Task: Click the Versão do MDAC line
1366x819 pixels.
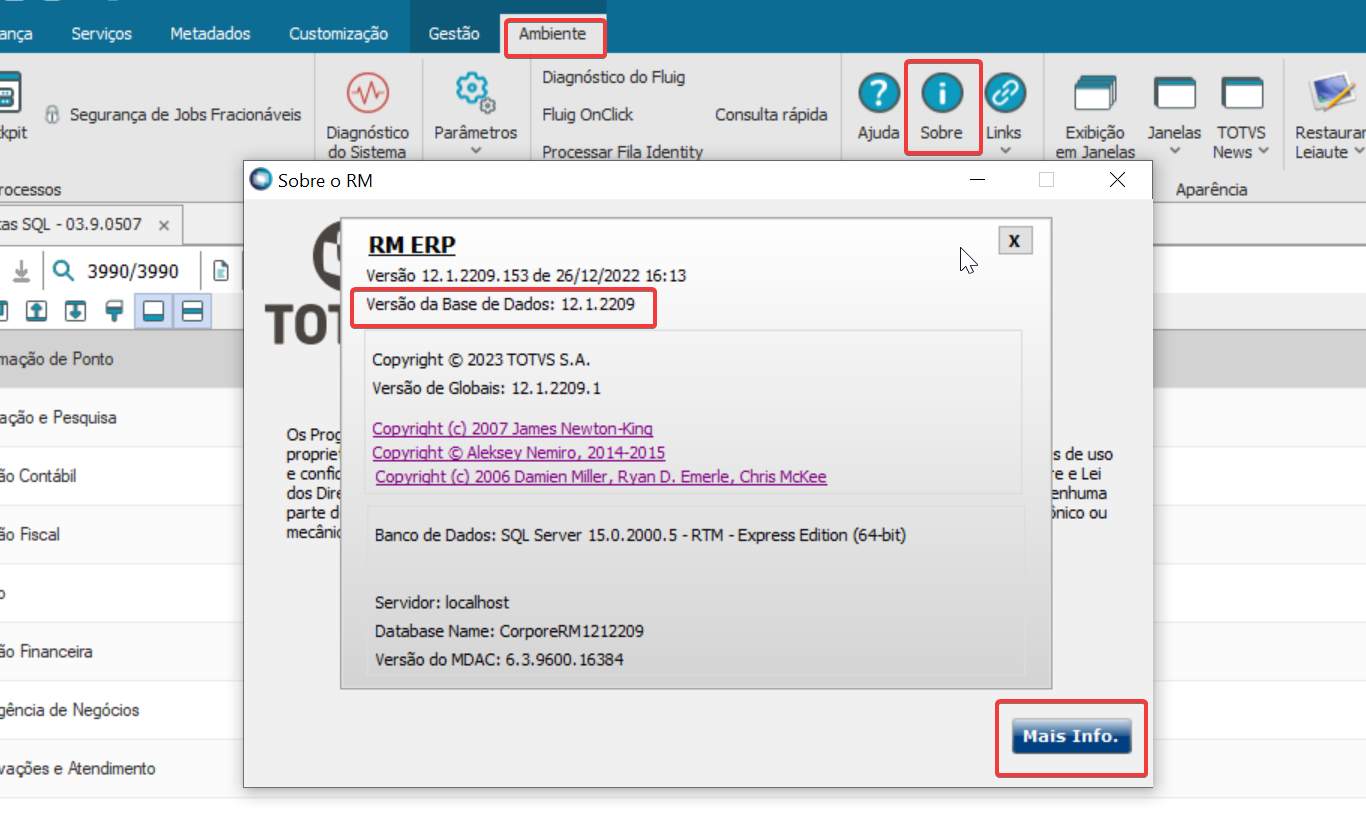Action: (x=499, y=660)
